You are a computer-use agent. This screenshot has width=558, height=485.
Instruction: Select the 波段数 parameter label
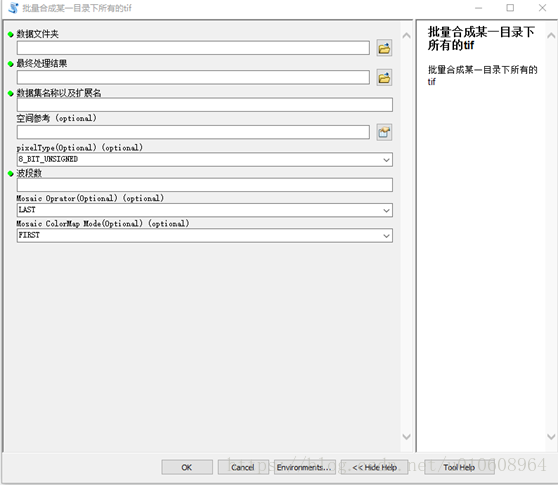point(29,173)
